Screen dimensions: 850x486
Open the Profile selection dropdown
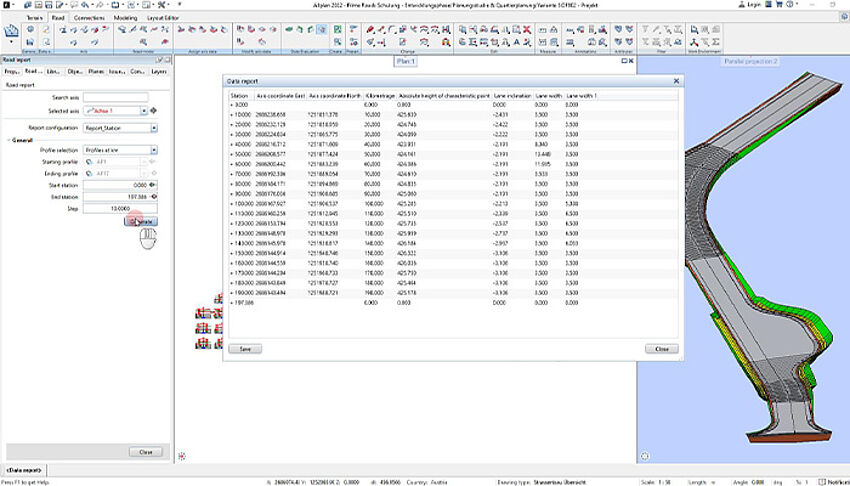pyautogui.click(x=153, y=150)
